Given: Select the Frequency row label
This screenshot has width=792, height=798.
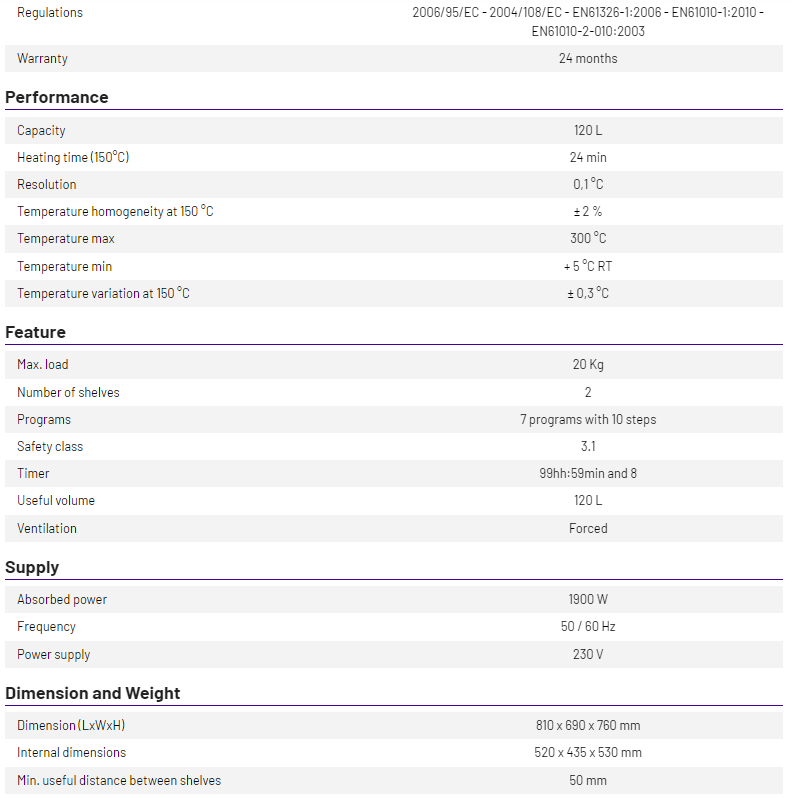Looking at the screenshot, I should 46,626.
